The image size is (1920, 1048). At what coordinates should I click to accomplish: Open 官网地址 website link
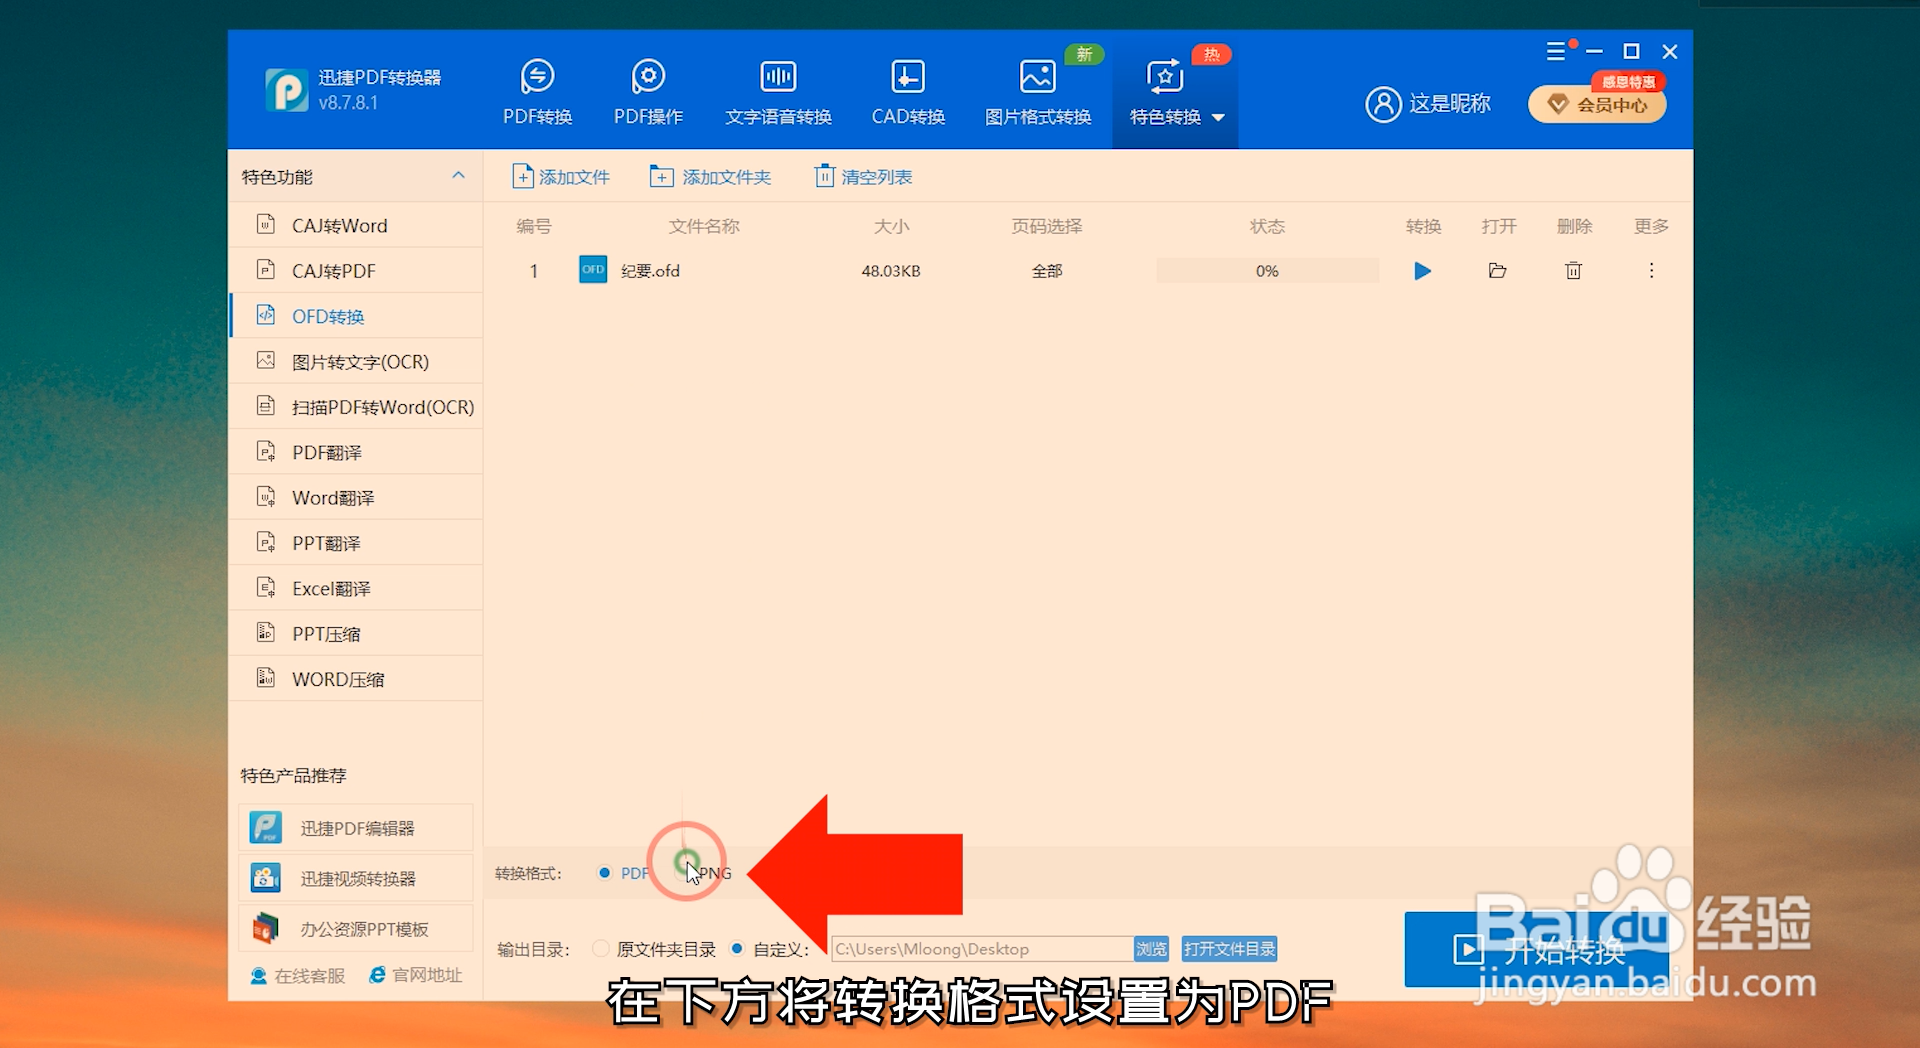(415, 975)
